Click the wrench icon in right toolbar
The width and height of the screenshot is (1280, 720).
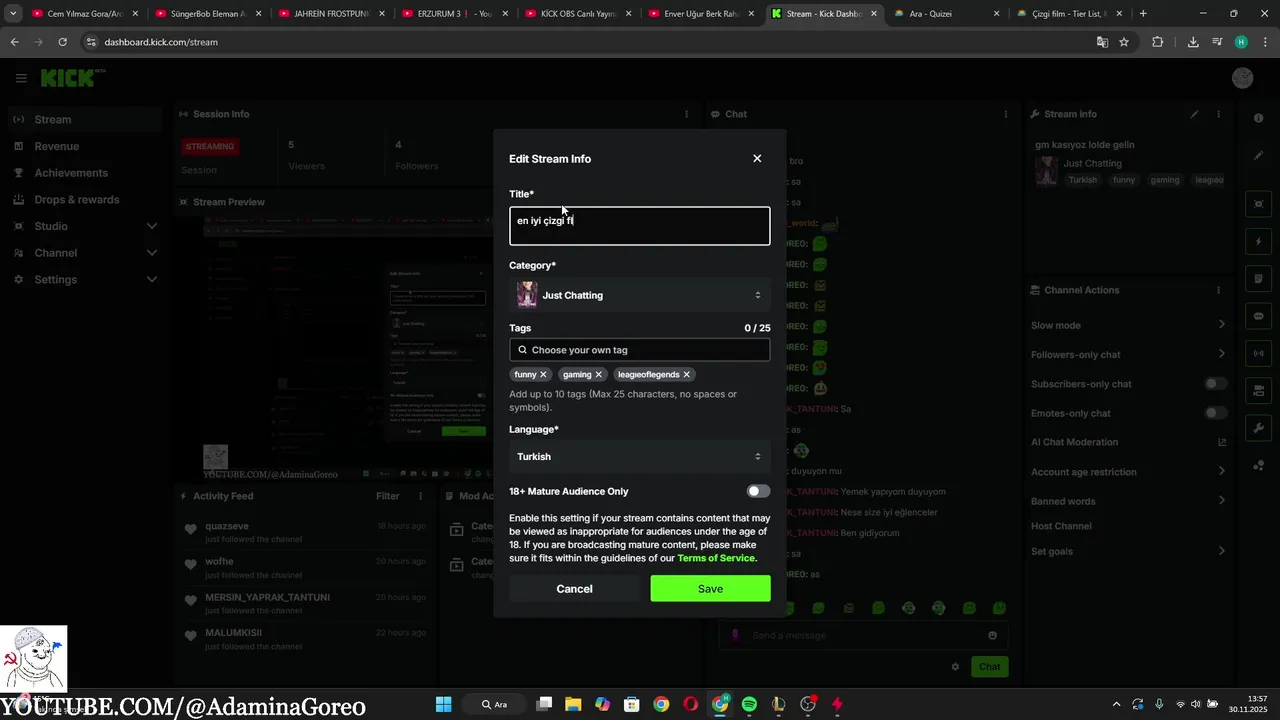[1258, 428]
